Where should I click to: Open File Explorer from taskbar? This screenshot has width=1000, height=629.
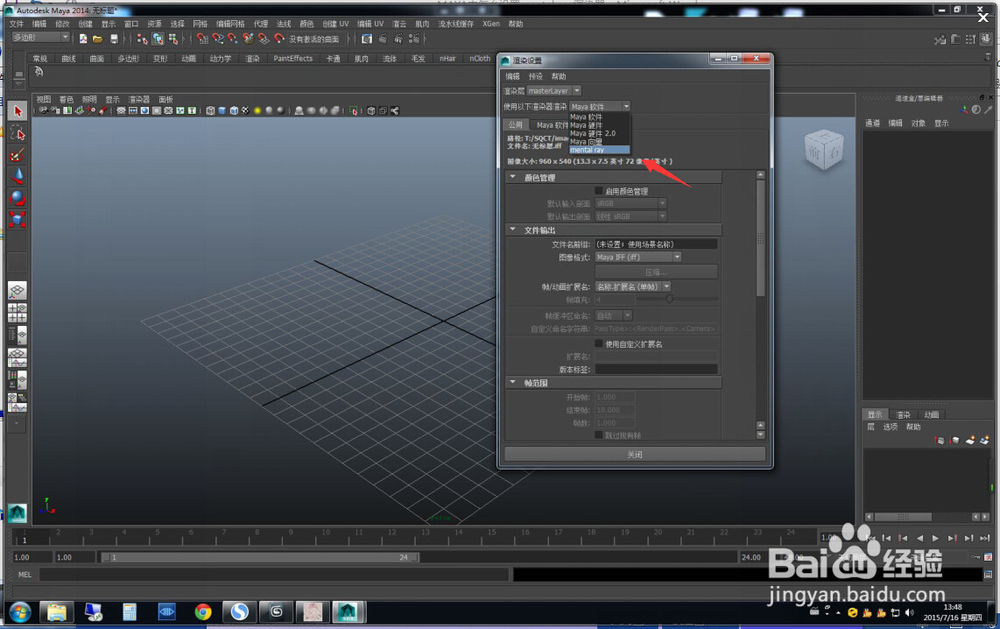[57, 612]
